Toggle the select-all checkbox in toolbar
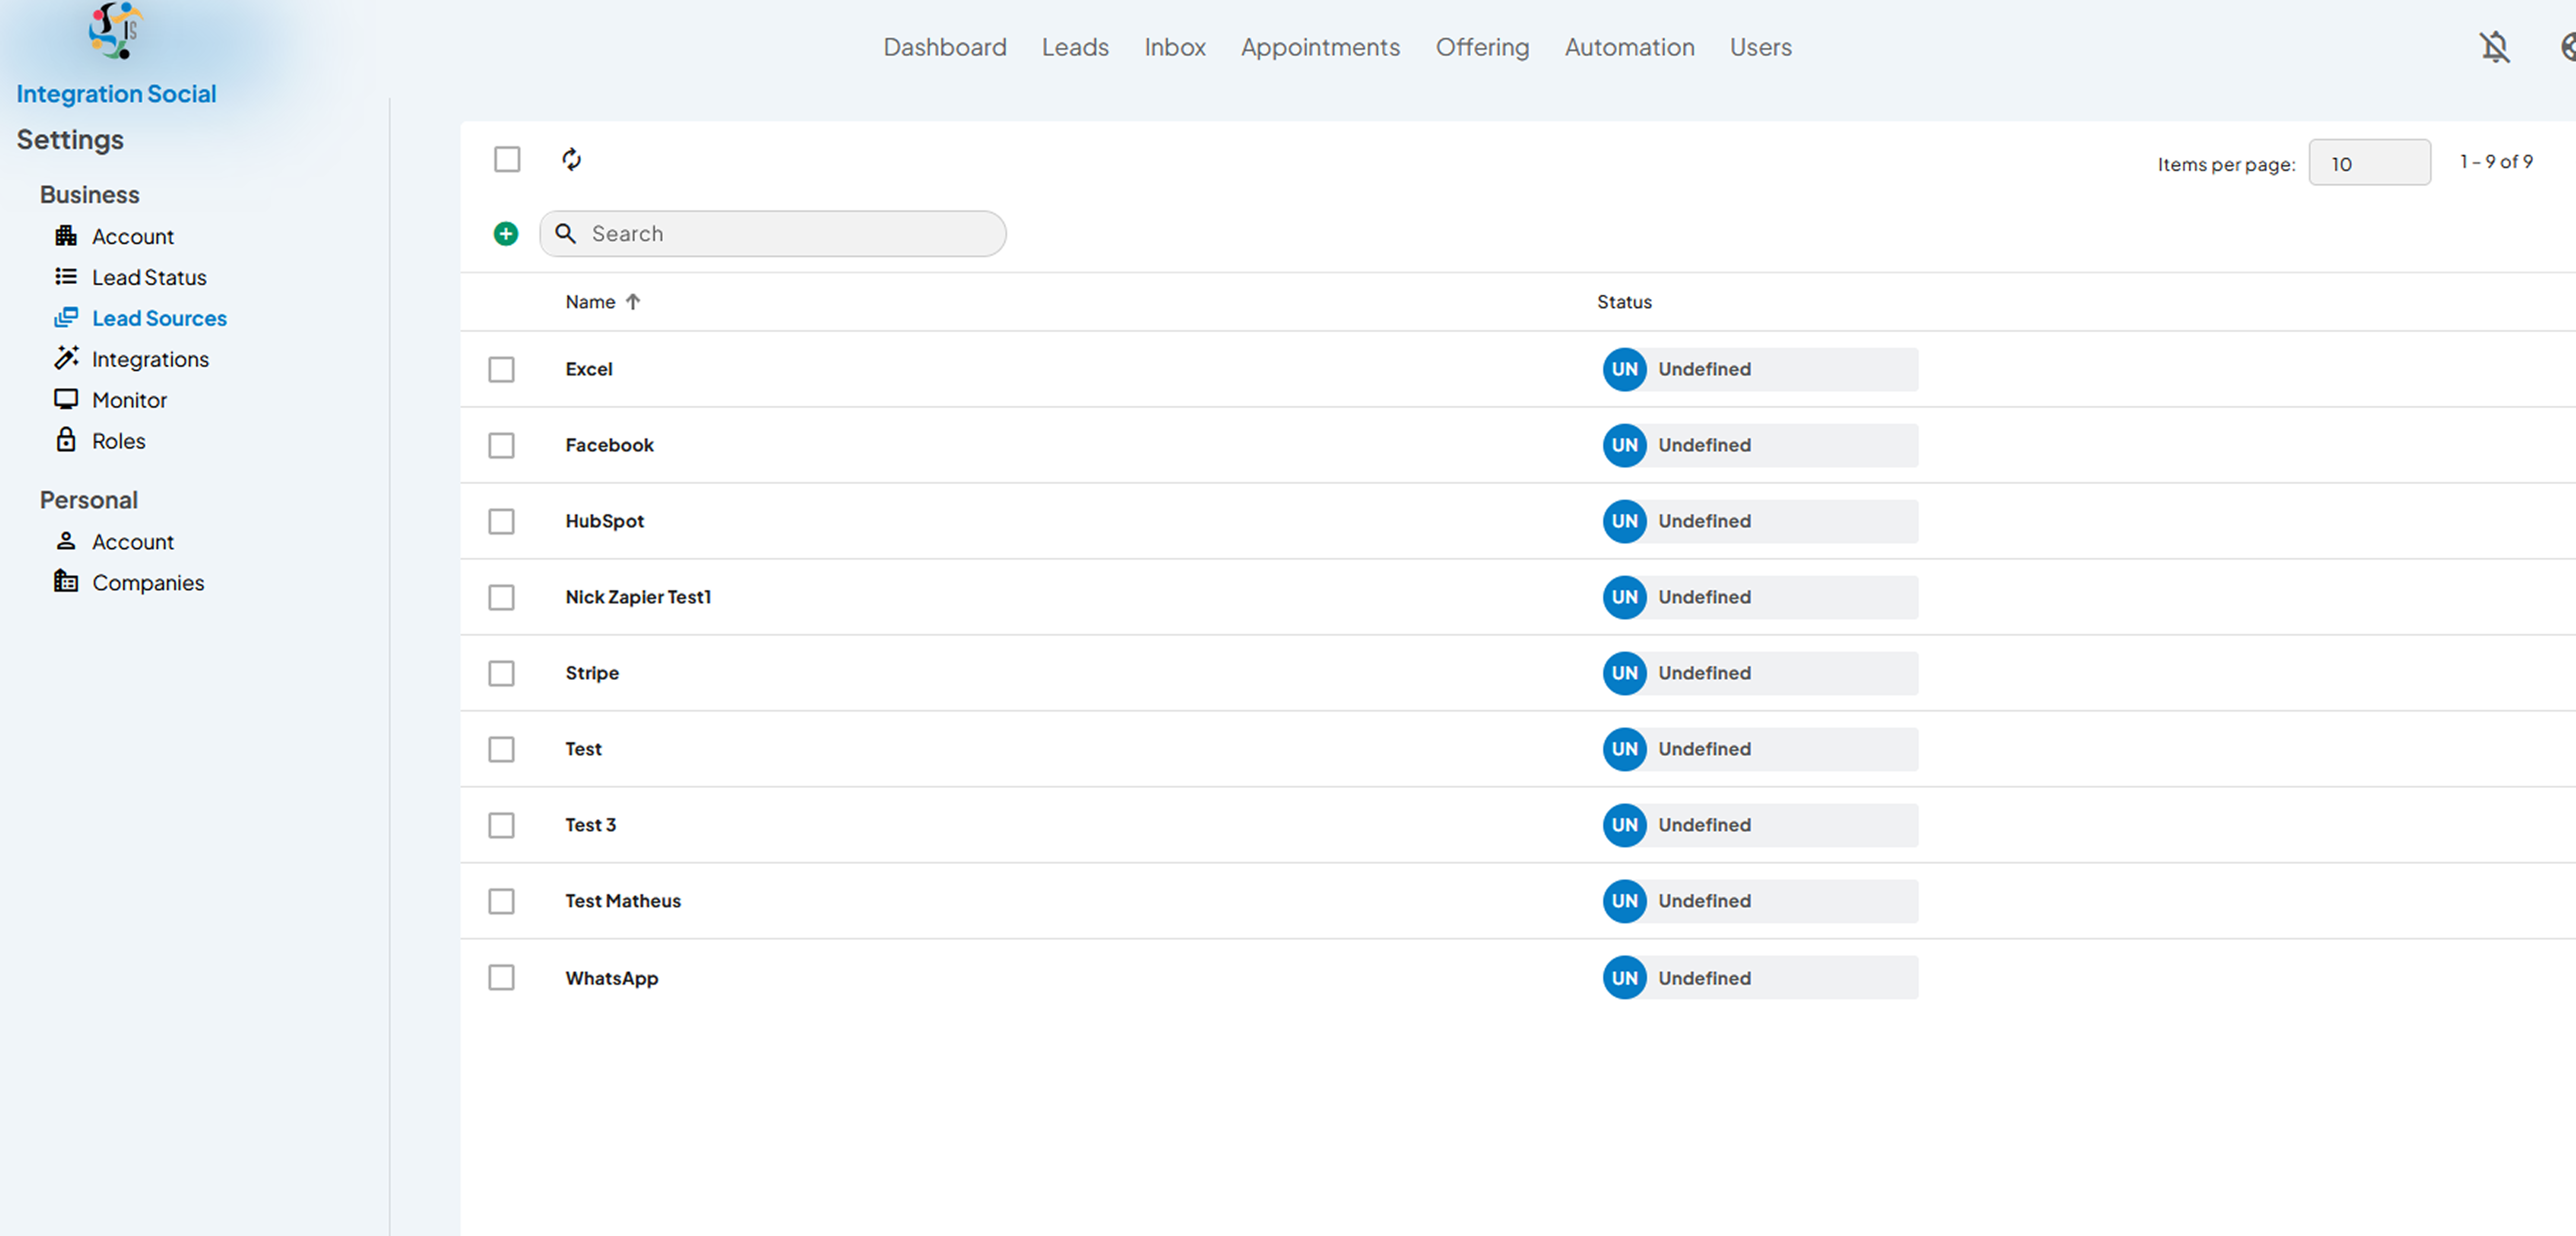The image size is (2576, 1236). click(x=507, y=159)
